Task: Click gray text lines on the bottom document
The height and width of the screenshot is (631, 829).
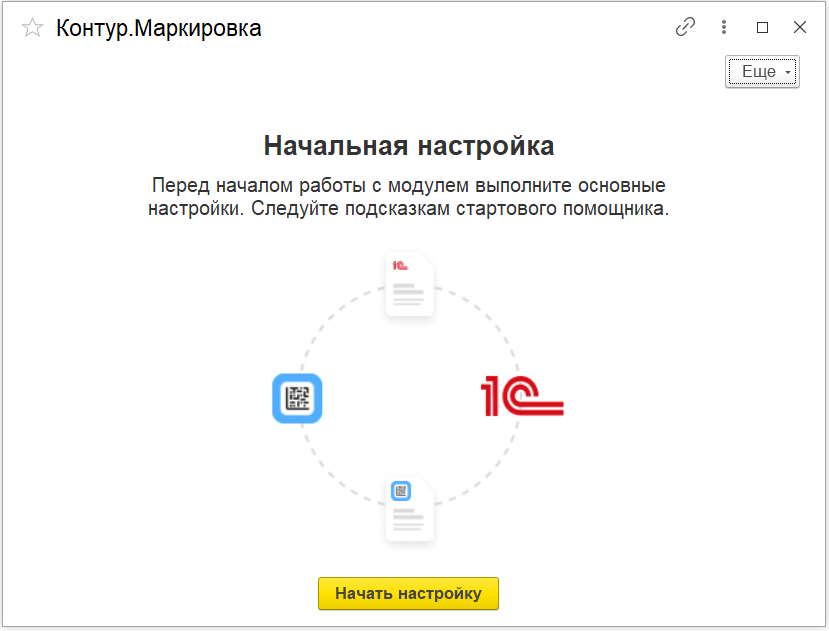Action: [410, 520]
